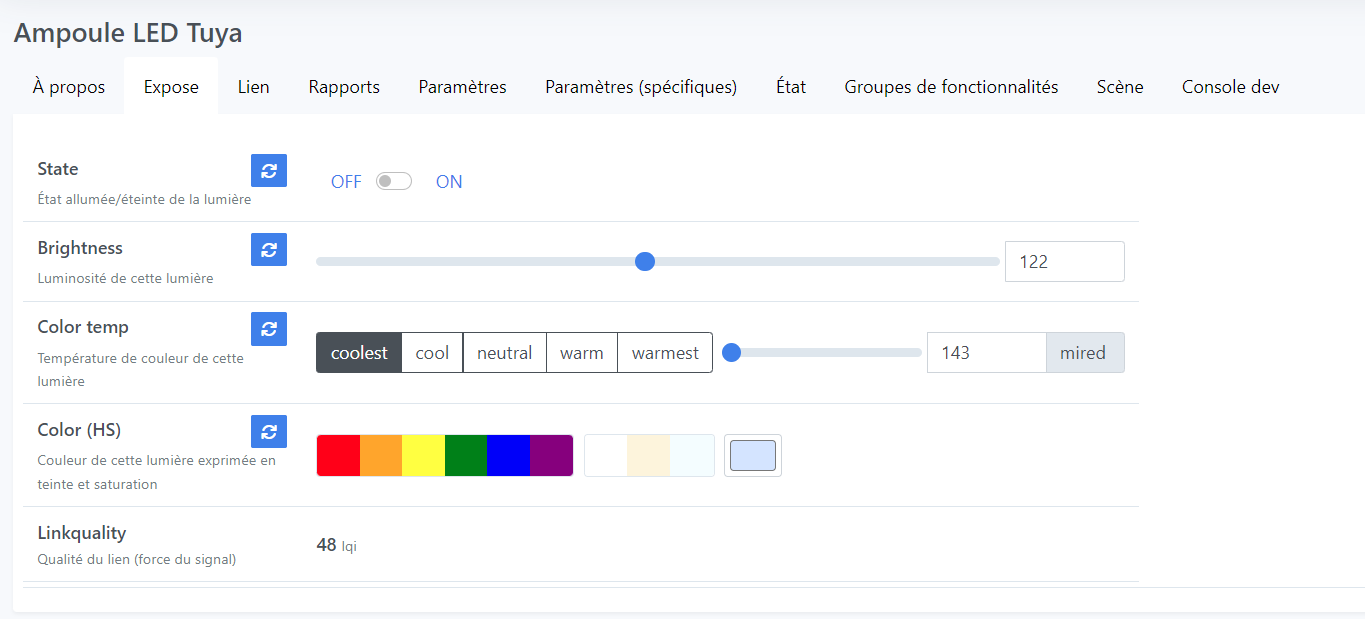Click the Color temp slider handle

coord(732,352)
